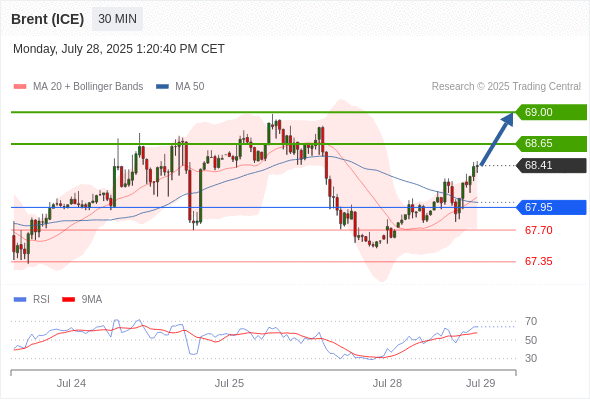Click the RSI blue legend swatch
This screenshot has height=400, width=590.
click(20, 300)
